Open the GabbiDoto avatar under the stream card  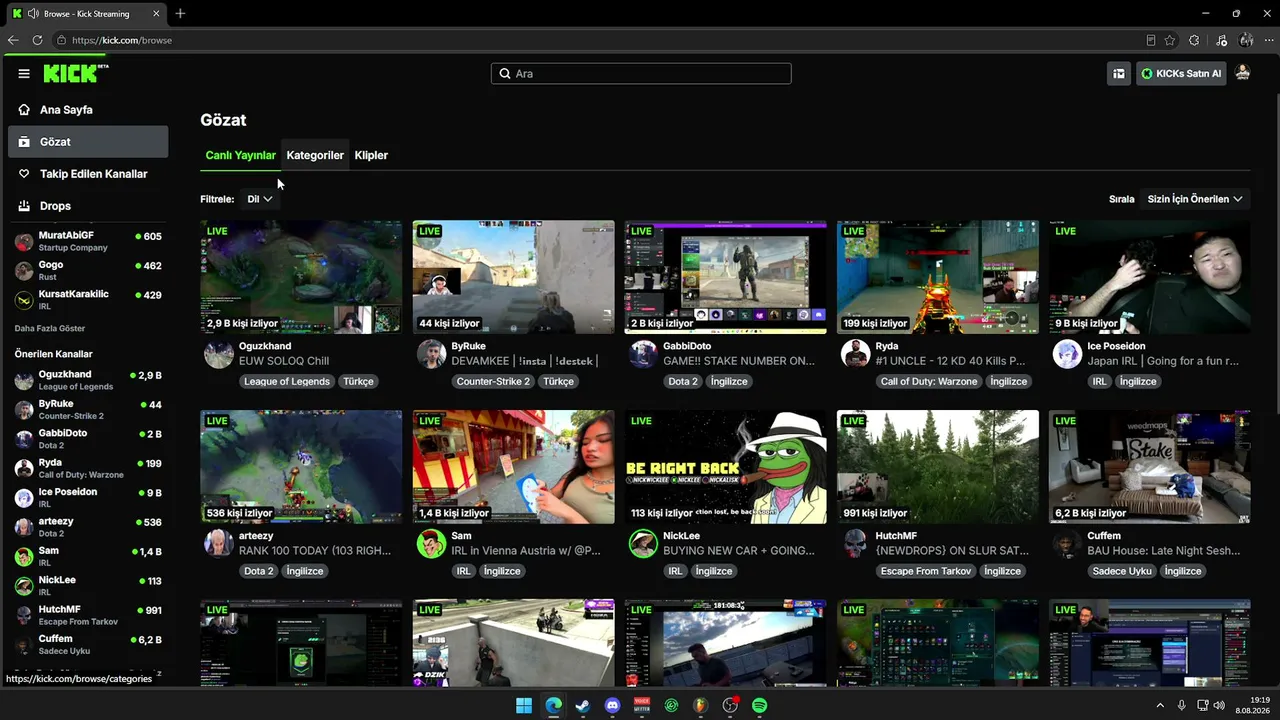tap(643, 354)
